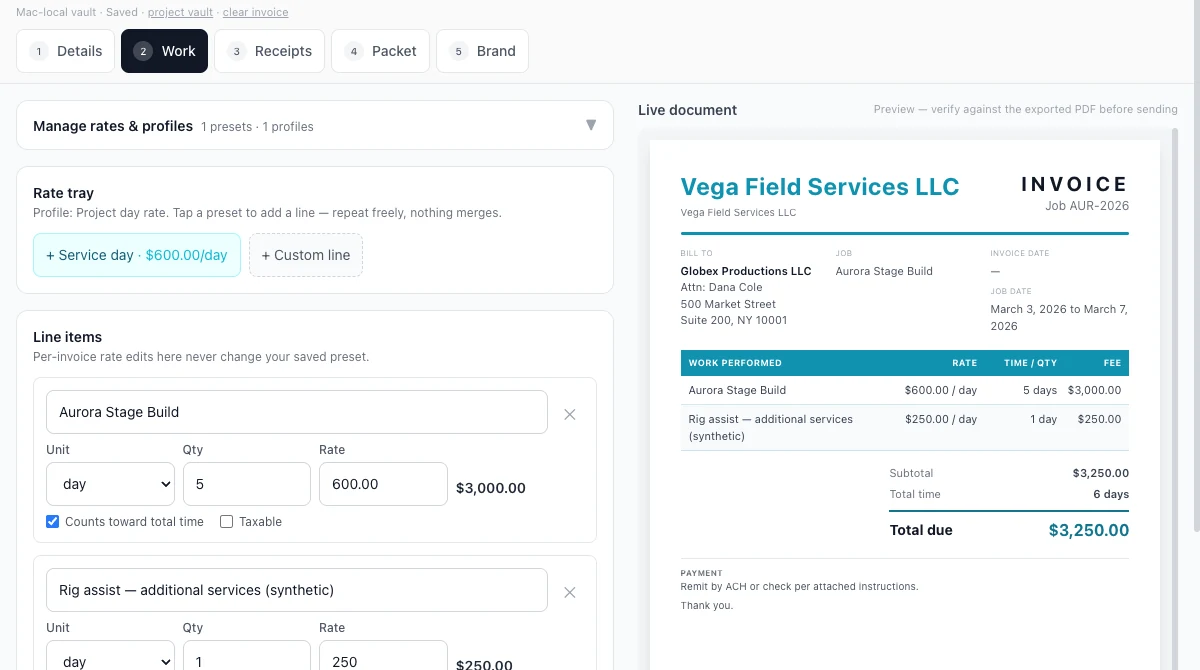This screenshot has height=670, width=1200.
Task: Click the $600.00 / day rate cell
Action: click(x=941, y=390)
